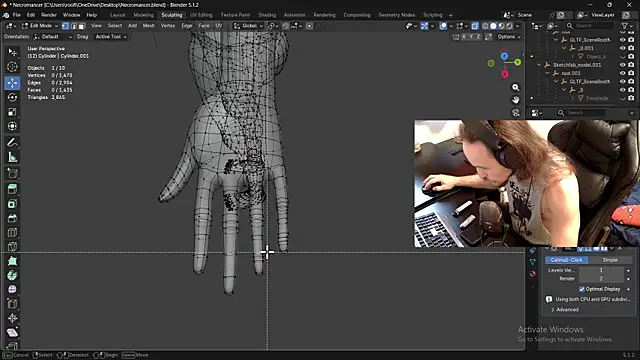640x360 pixels.
Task: Hide root.001 in viewport
Action: coord(622,73)
